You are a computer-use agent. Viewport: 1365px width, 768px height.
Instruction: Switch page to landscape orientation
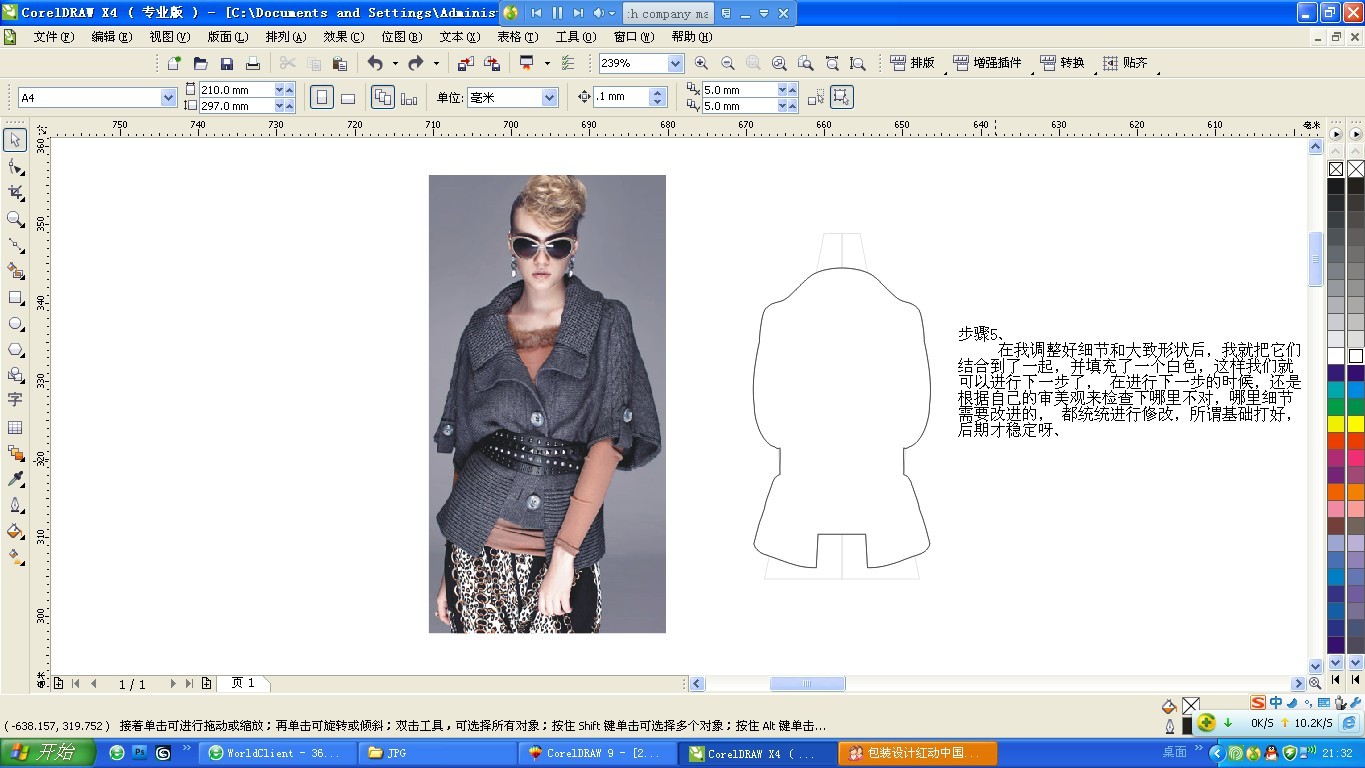pyautogui.click(x=347, y=97)
